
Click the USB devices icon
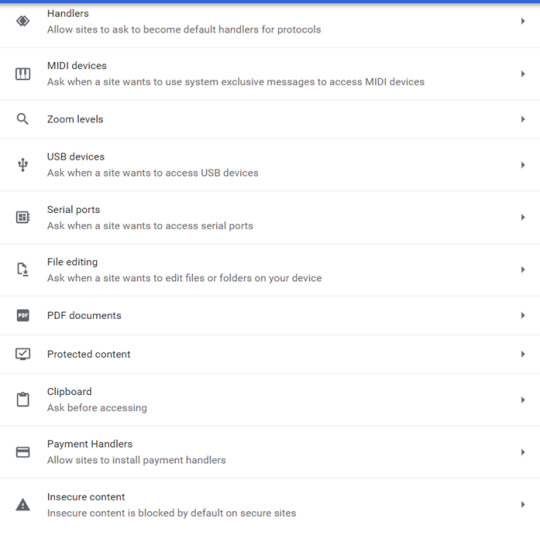(23, 165)
